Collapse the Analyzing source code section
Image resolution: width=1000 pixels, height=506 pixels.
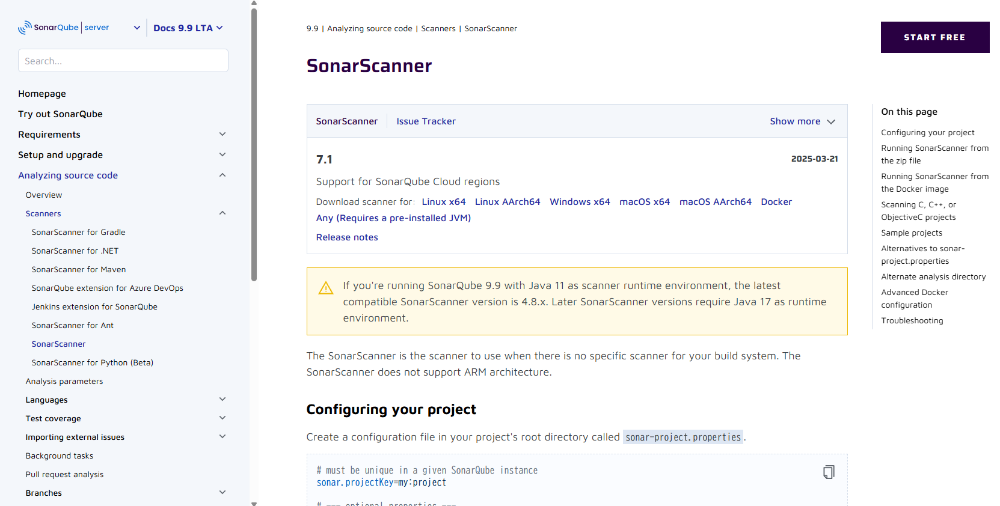tap(223, 175)
